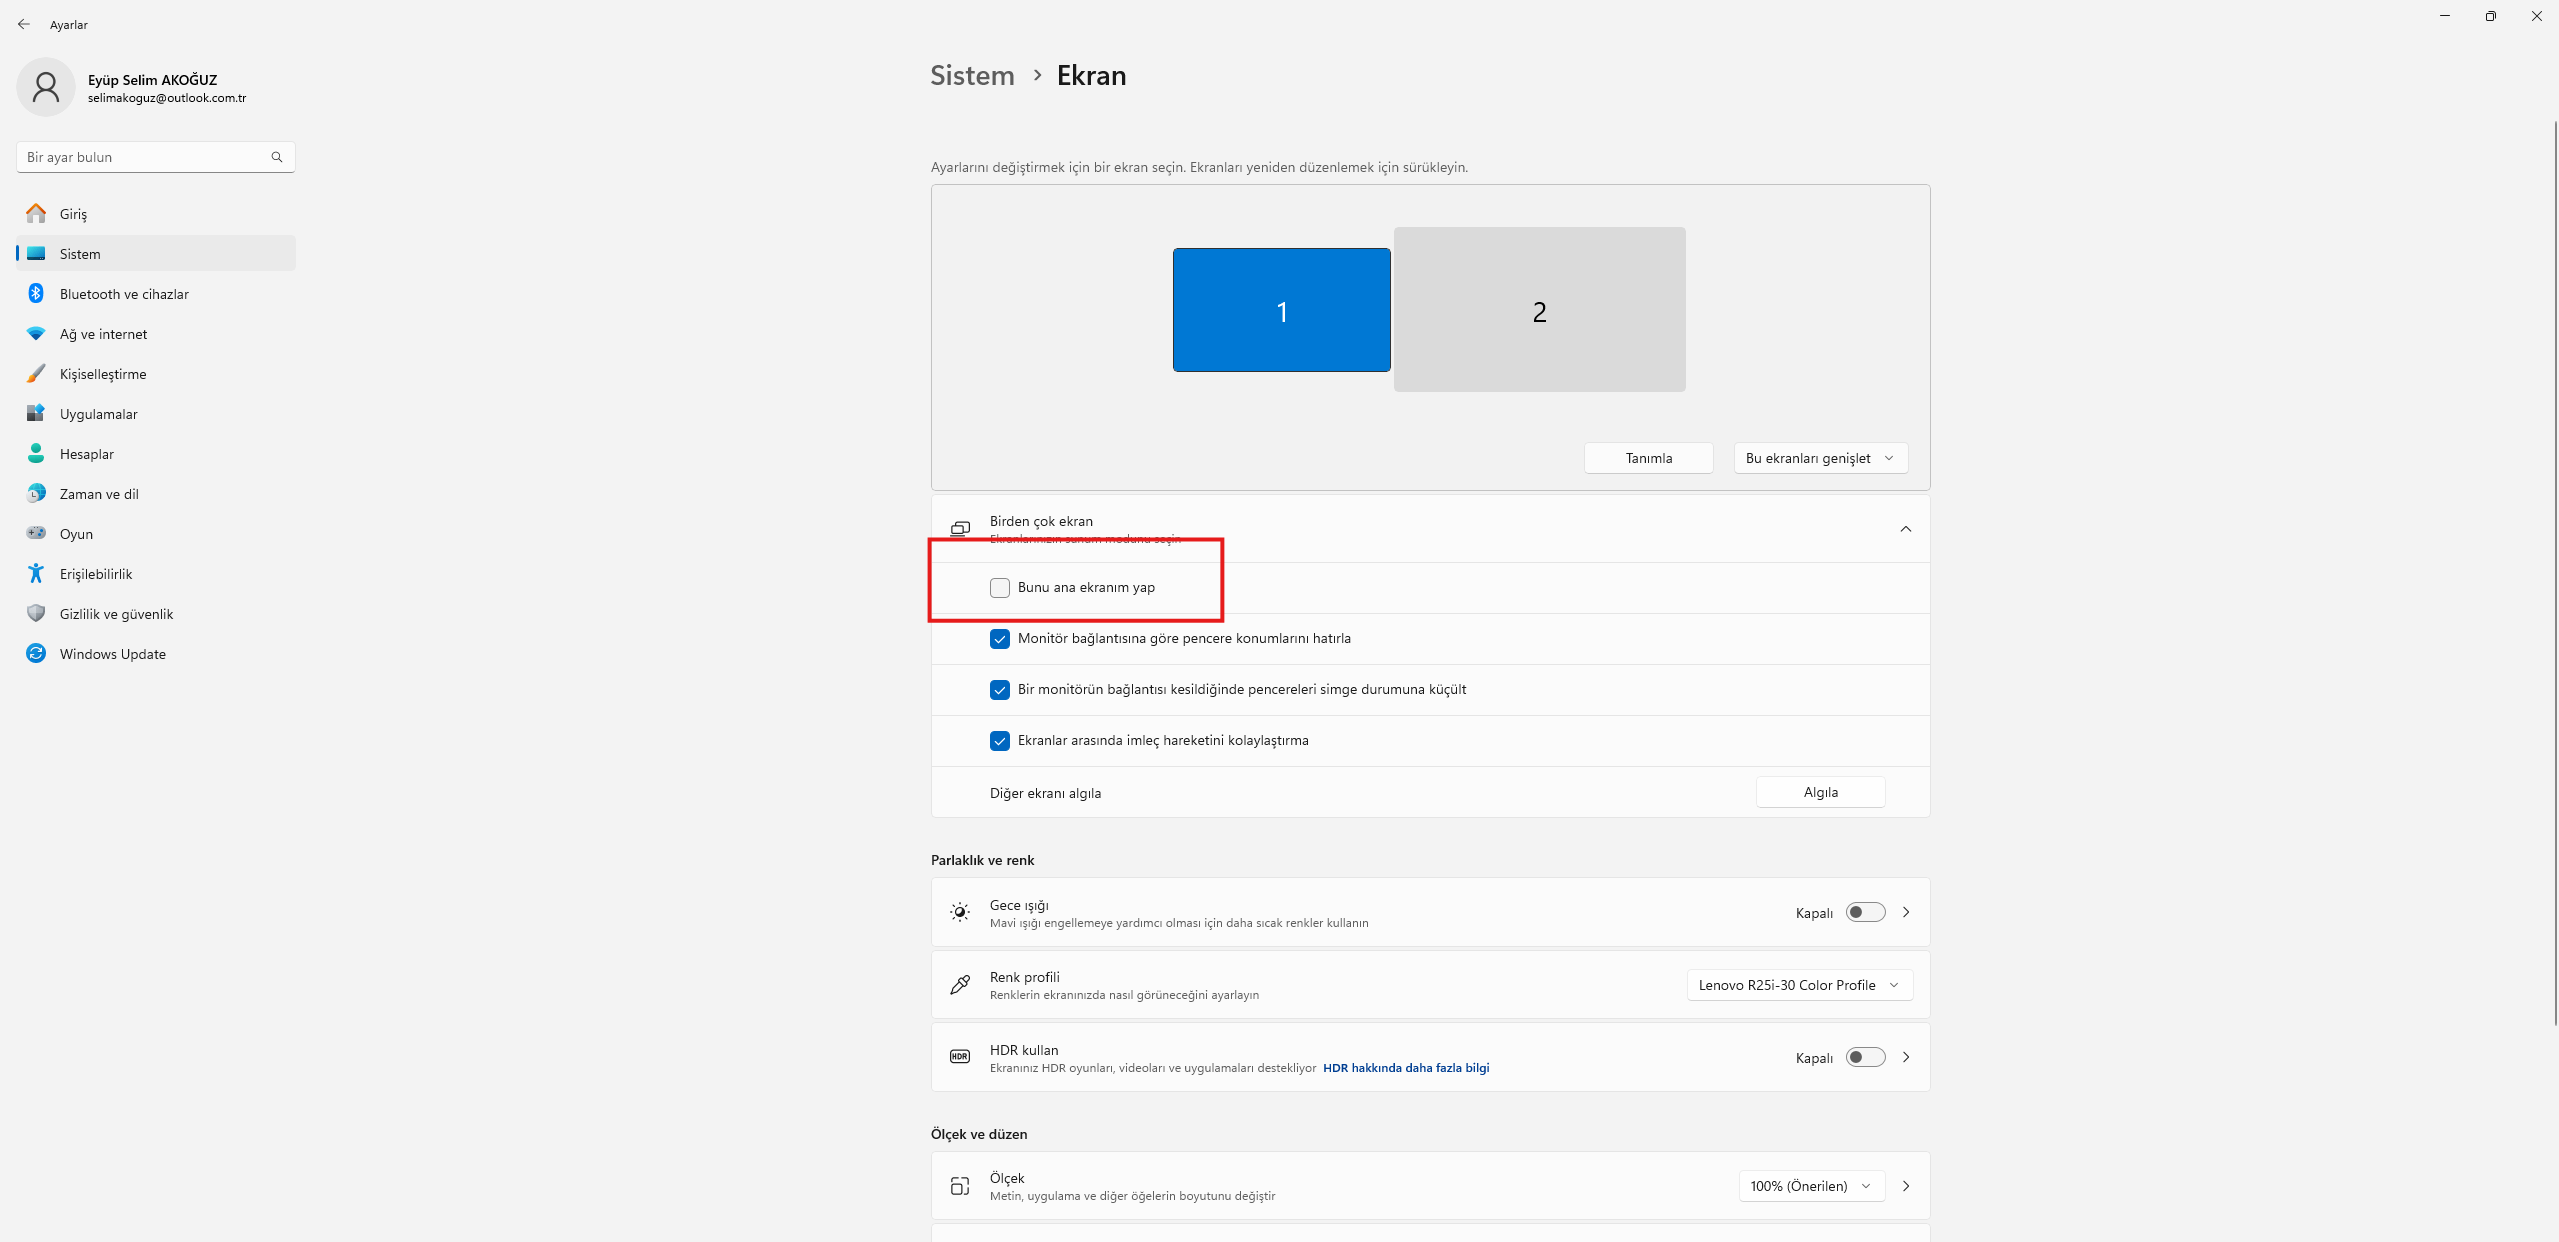Open 'Bu ekranları genişlet' dropdown

pos(1820,458)
